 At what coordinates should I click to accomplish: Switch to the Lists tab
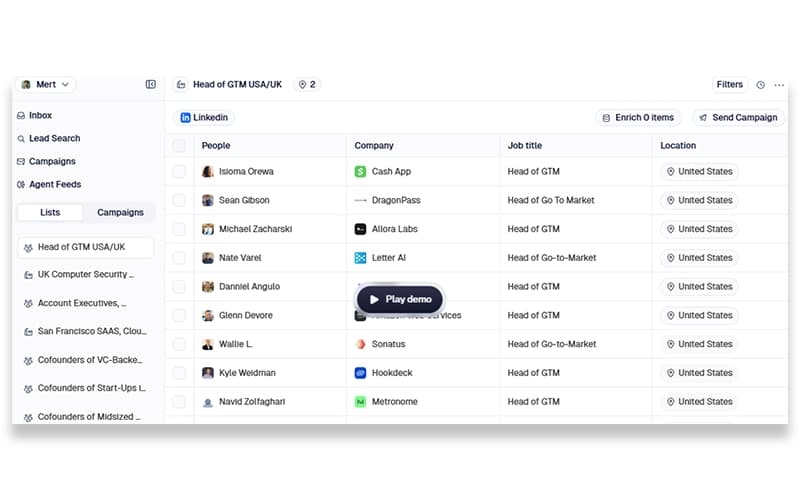(x=50, y=212)
